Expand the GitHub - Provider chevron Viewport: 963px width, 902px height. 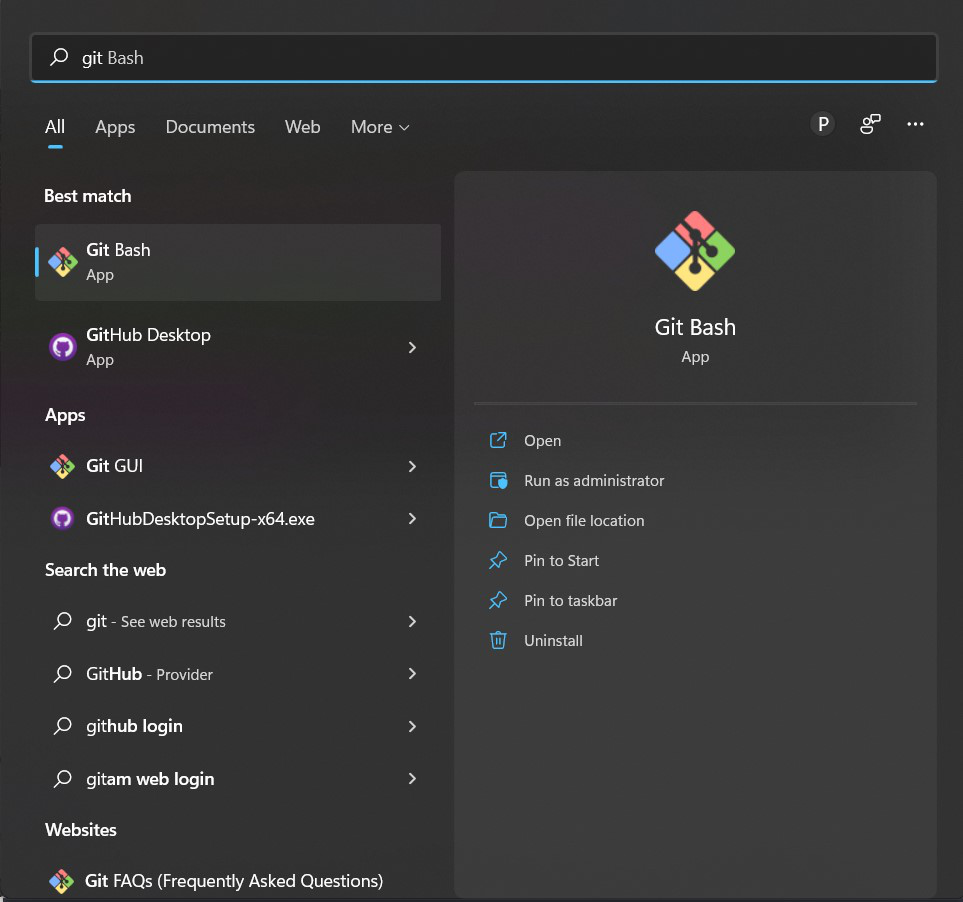tap(412, 674)
